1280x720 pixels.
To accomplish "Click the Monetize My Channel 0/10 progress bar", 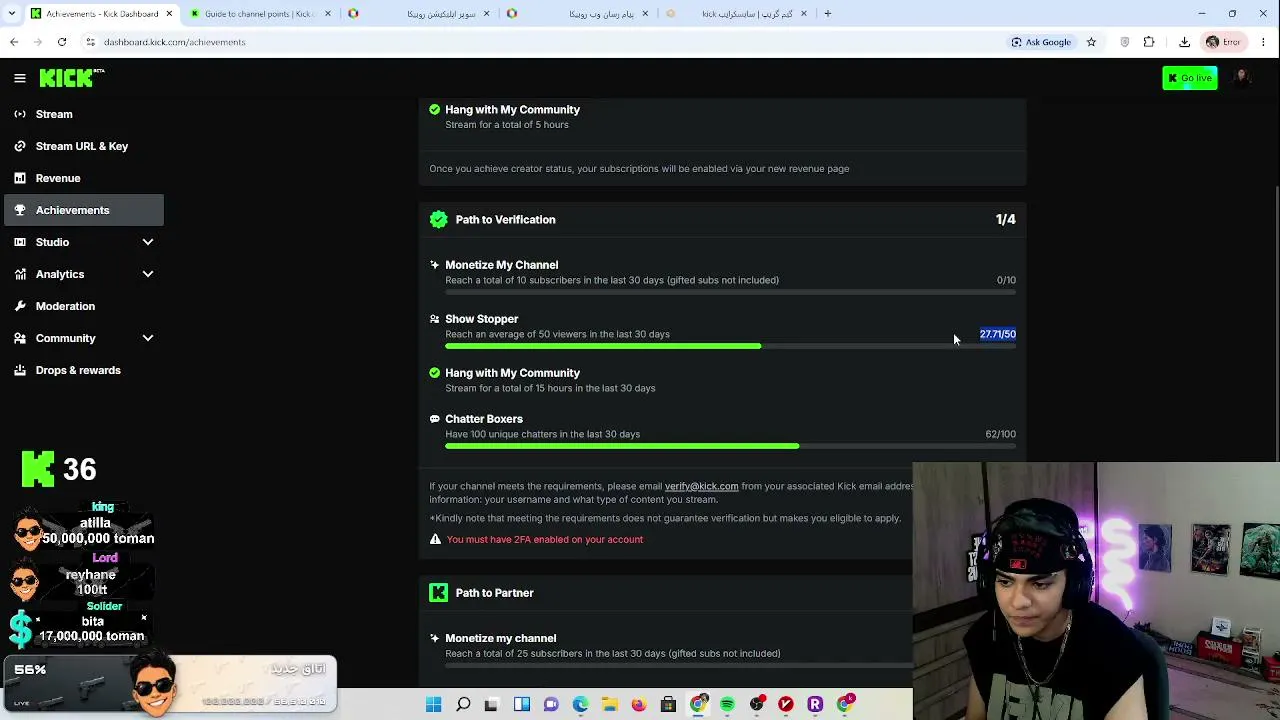I will pyautogui.click(x=730, y=292).
